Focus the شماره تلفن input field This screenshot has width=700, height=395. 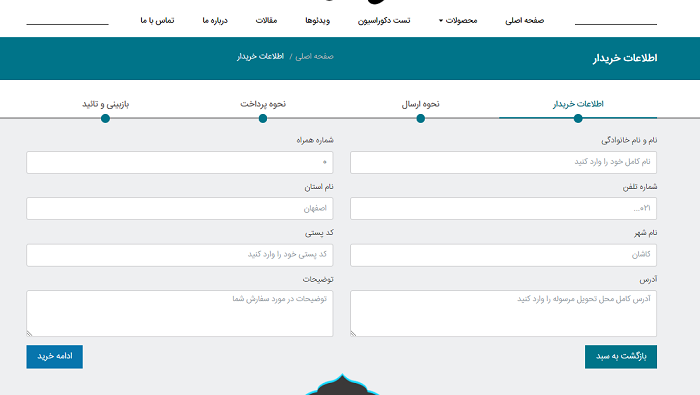504,208
